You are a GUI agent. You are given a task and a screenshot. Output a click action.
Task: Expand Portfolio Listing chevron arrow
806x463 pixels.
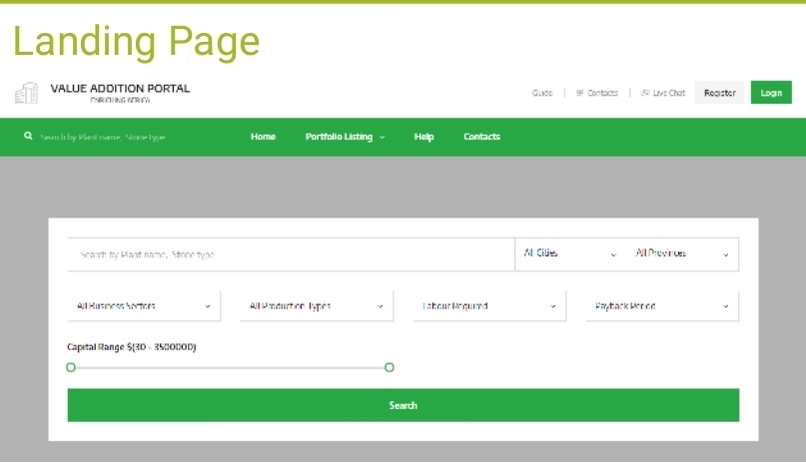382,137
